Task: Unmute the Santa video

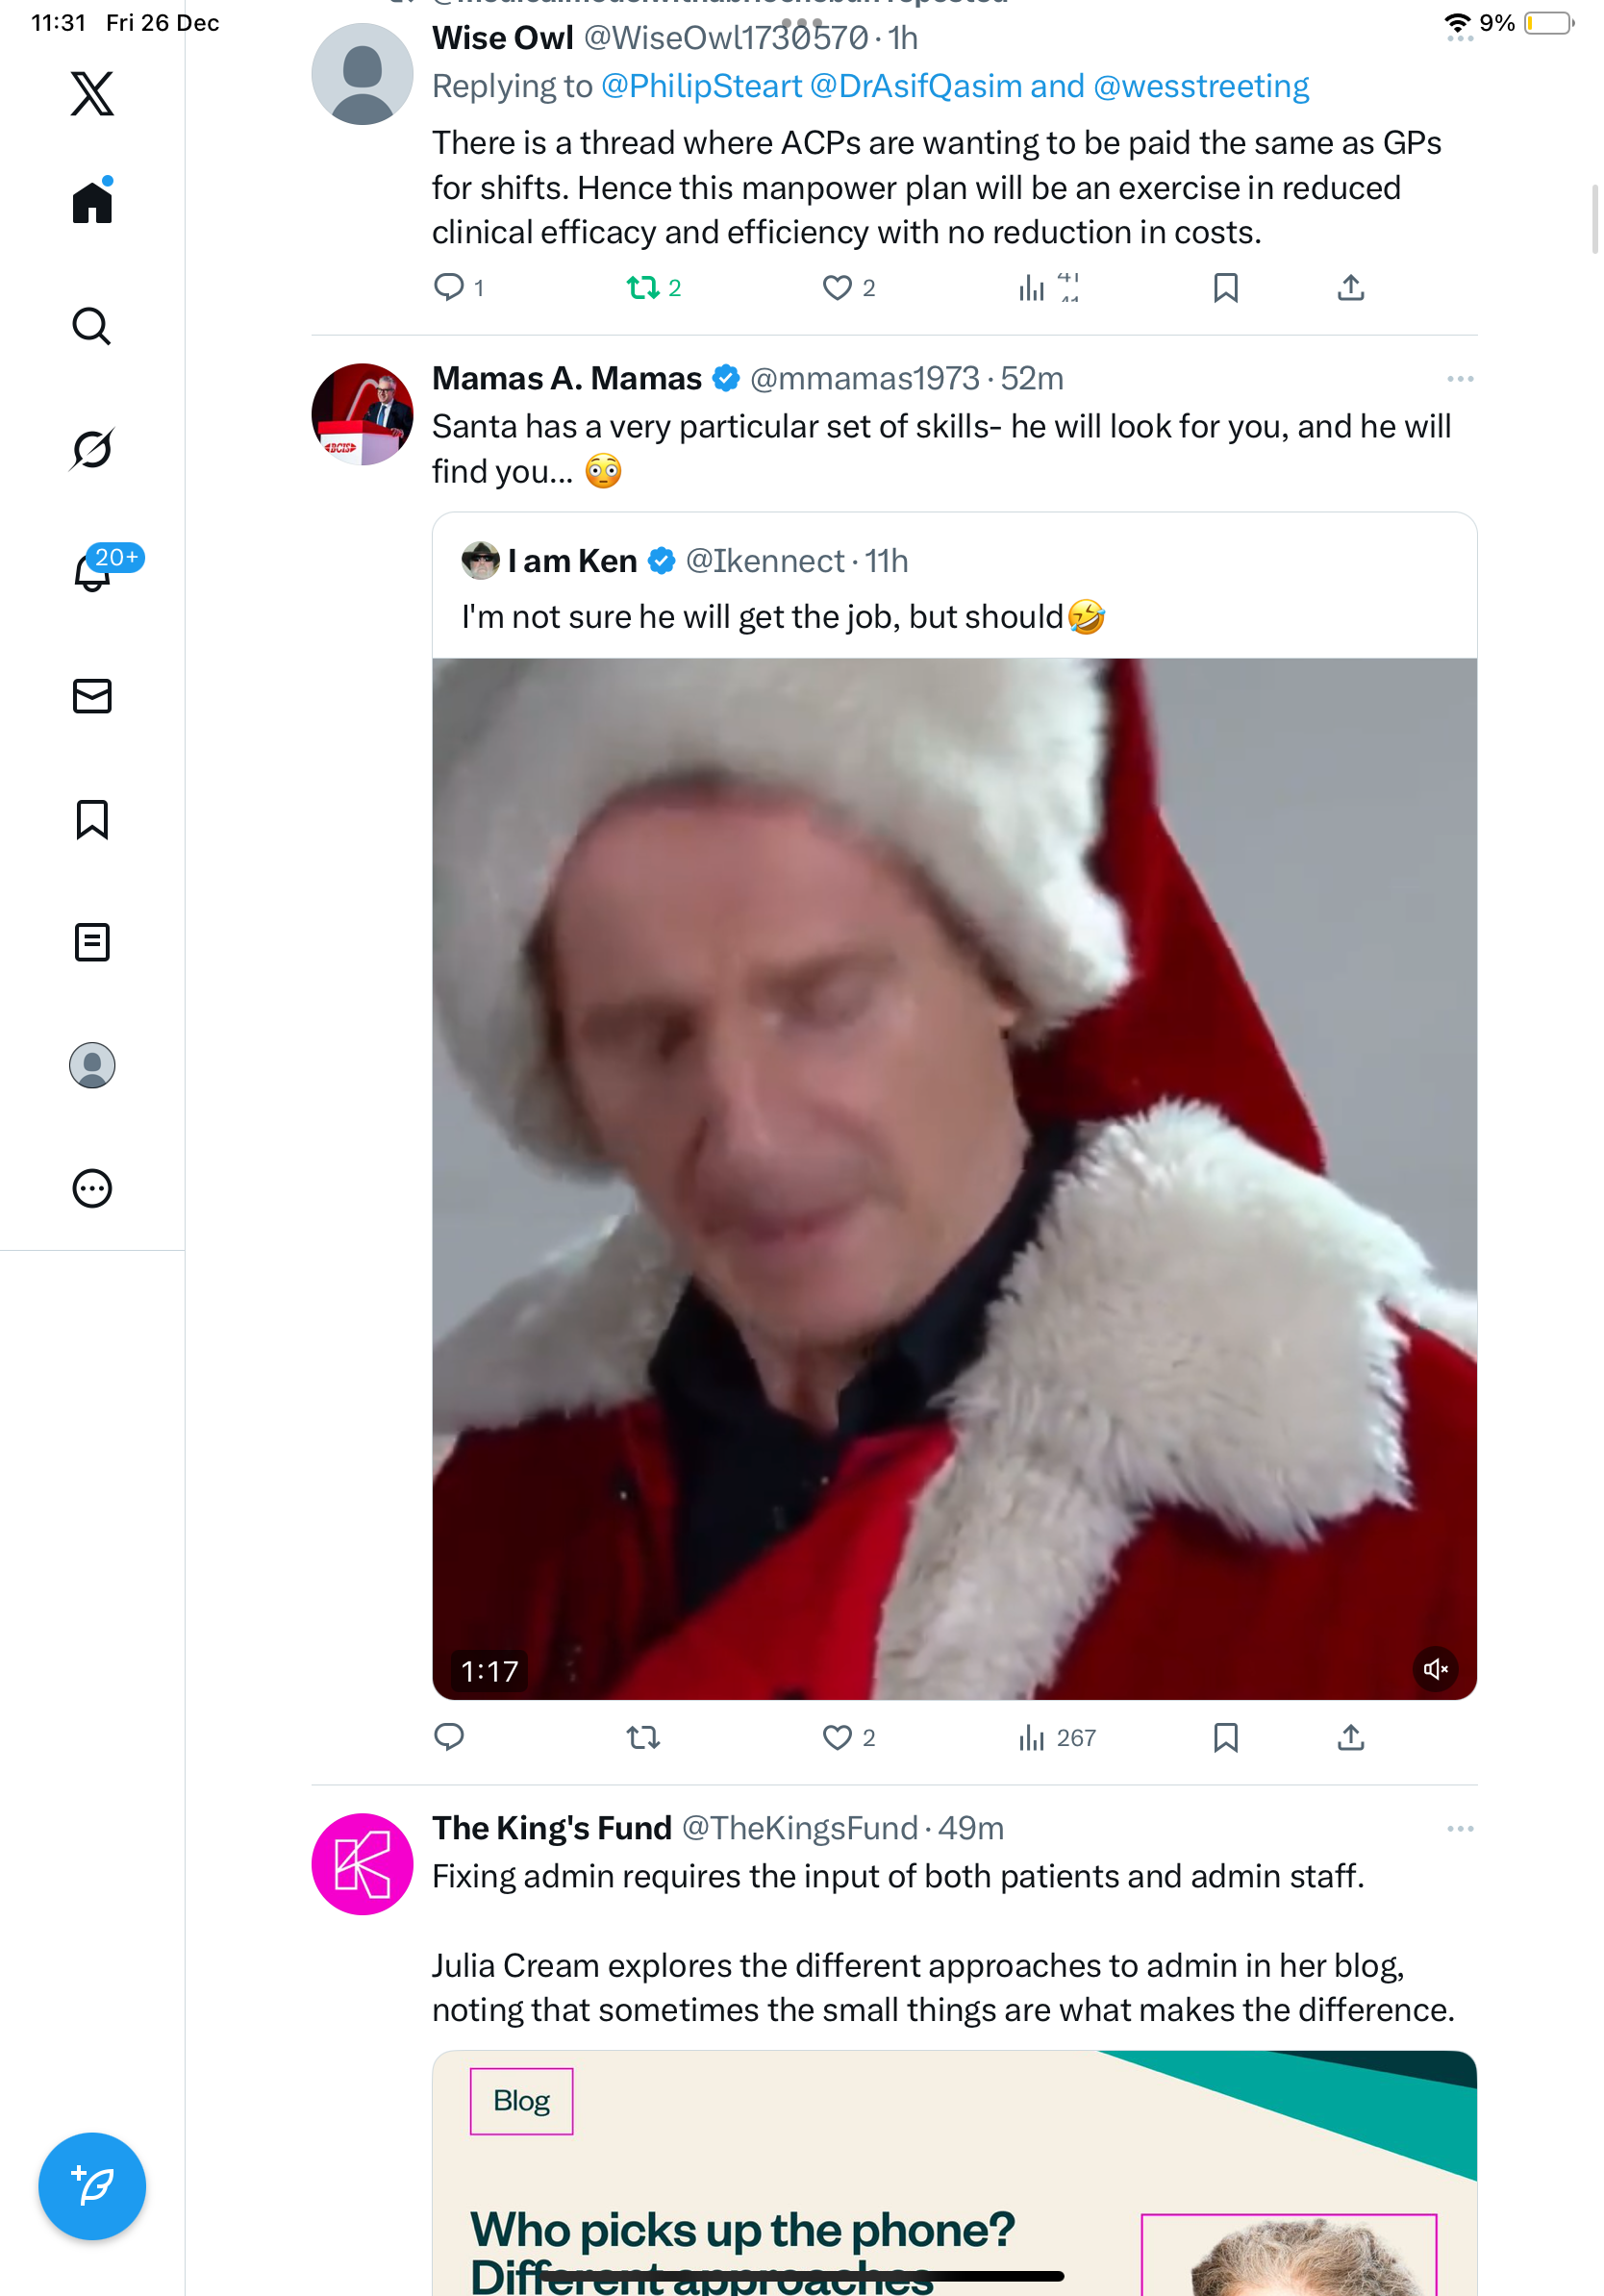Action: pyautogui.click(x=1435, y=1669)
